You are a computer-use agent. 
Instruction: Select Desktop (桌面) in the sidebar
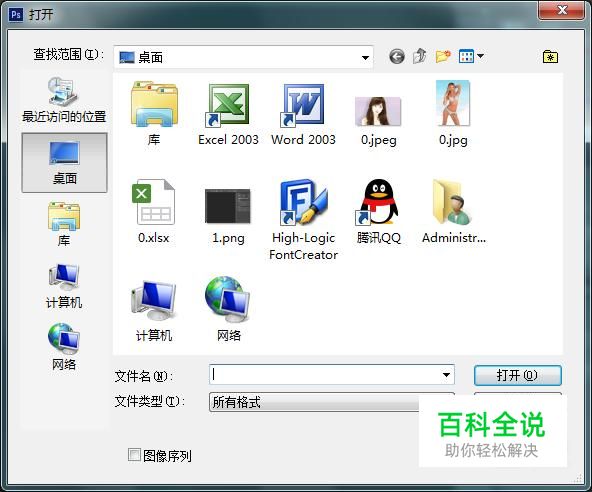pyautogui.click(x=64, y=162)
